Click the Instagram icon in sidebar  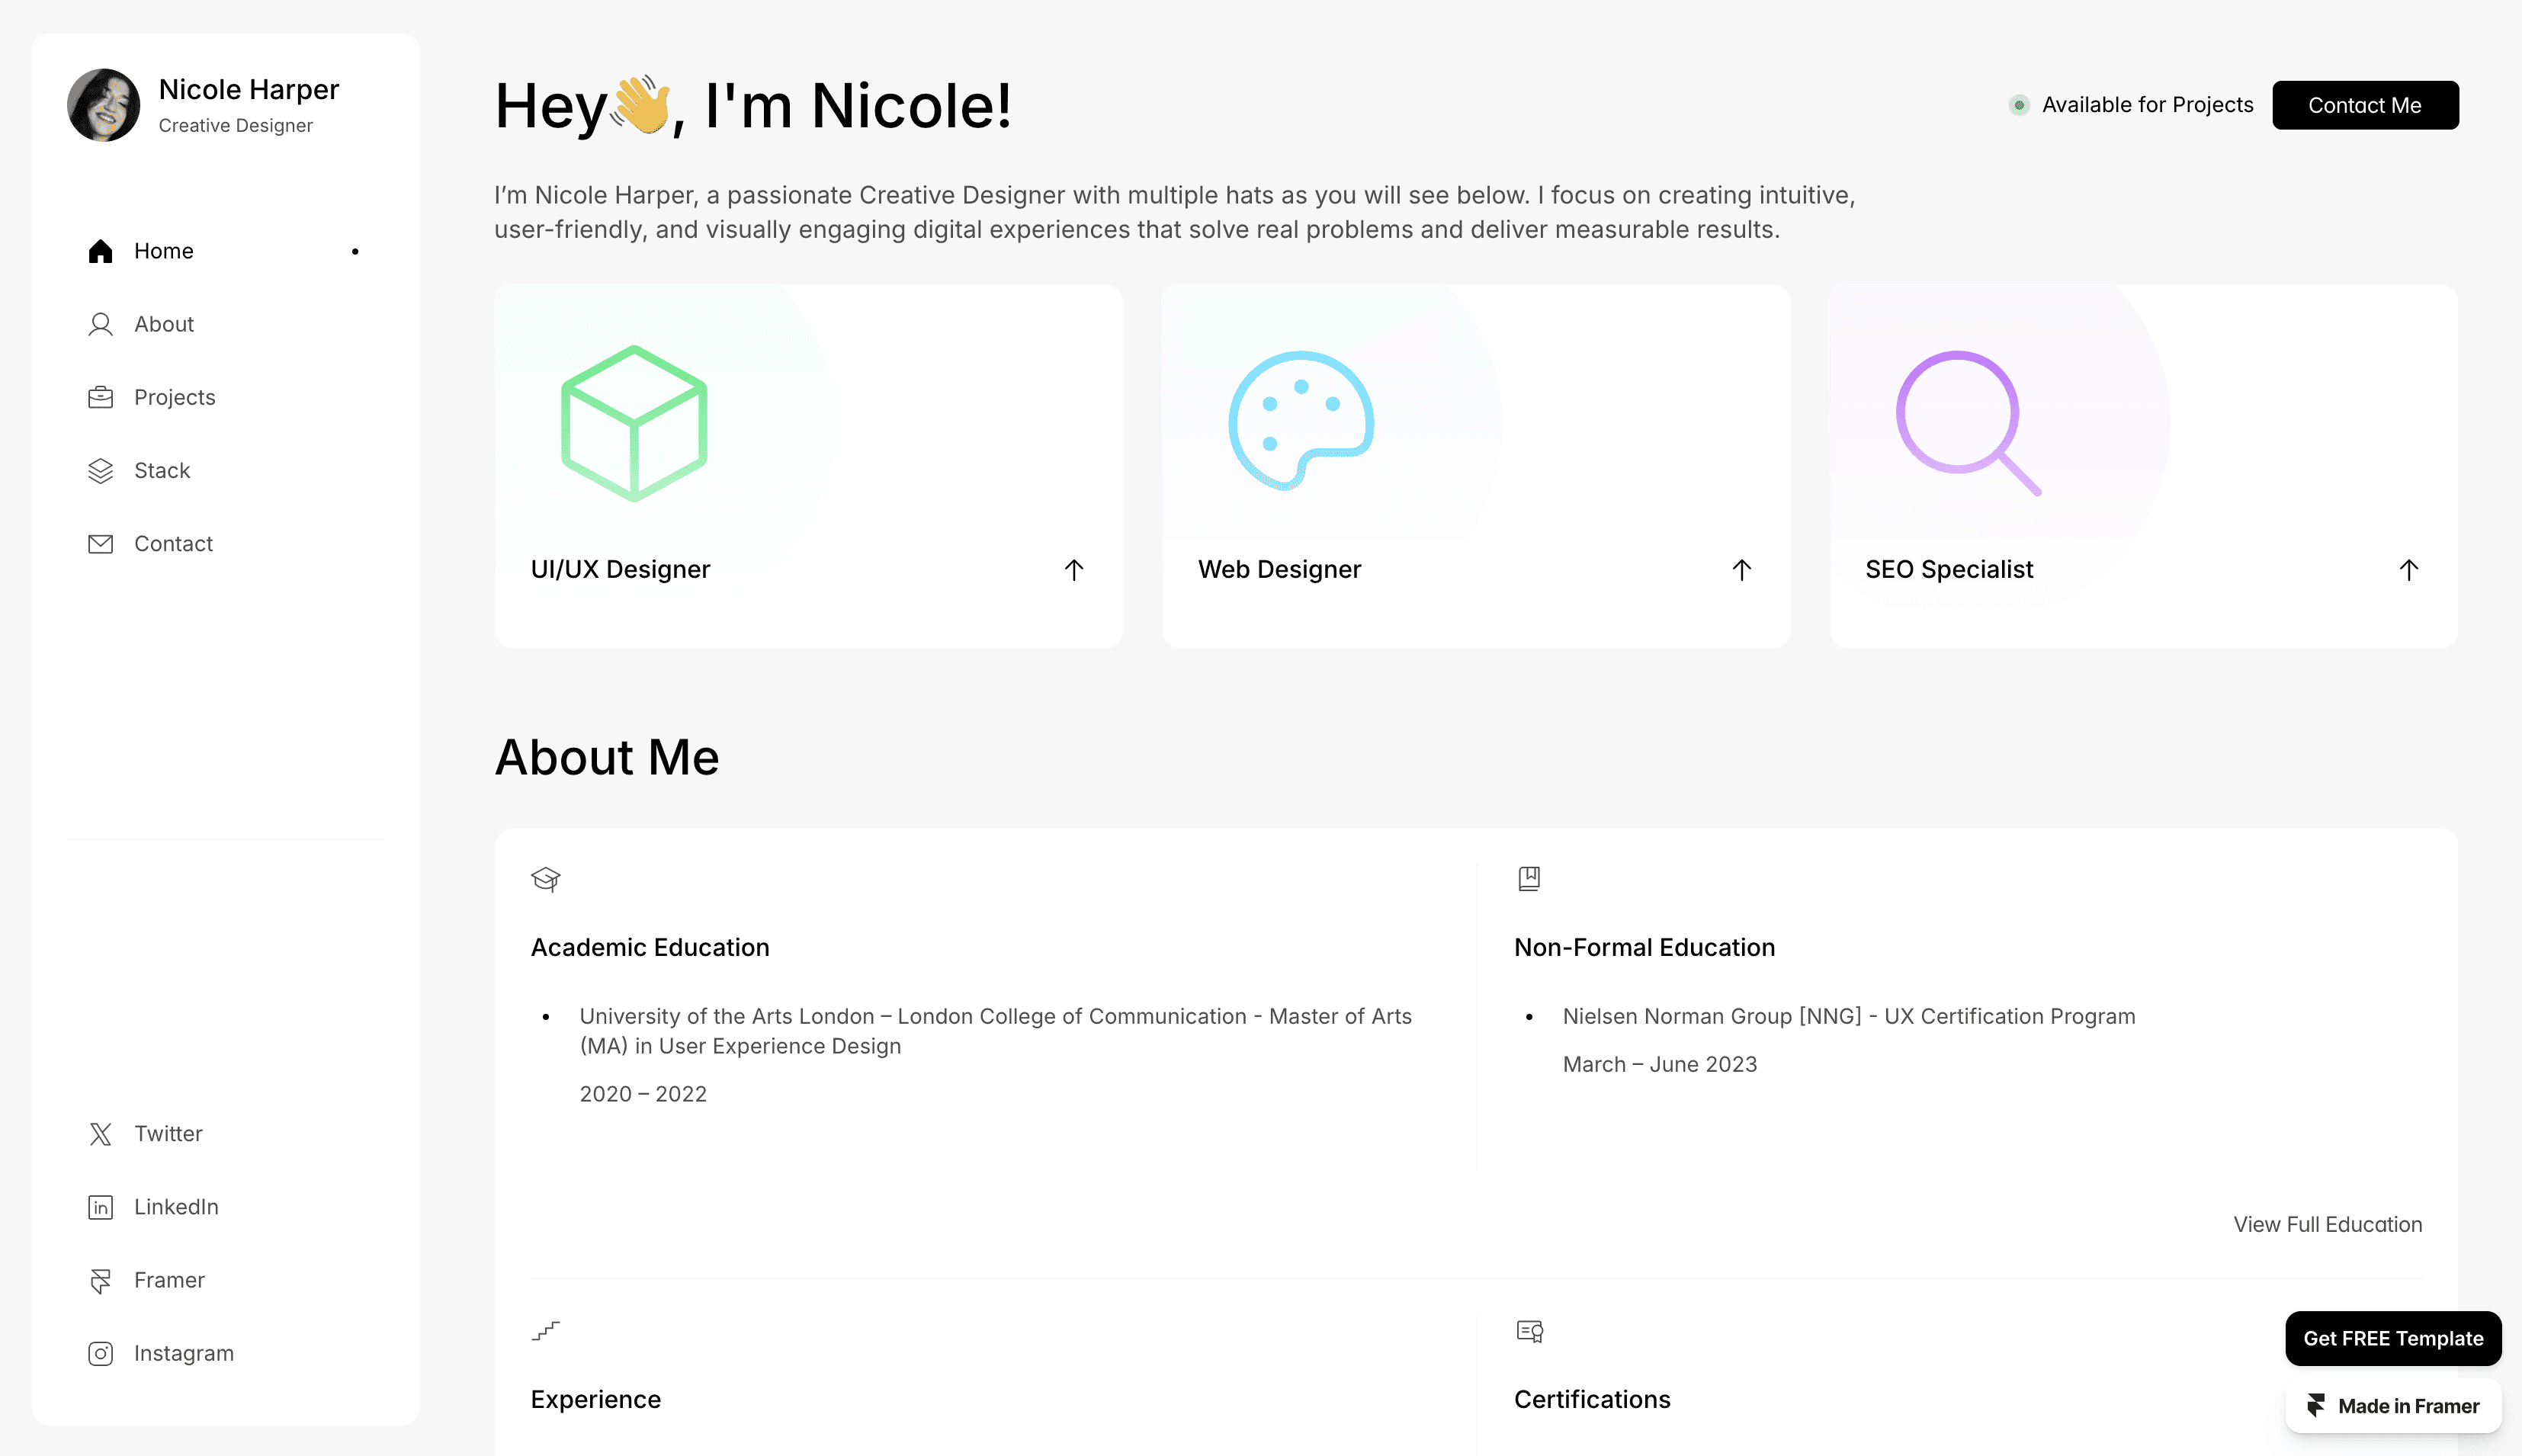[100, 1352]
